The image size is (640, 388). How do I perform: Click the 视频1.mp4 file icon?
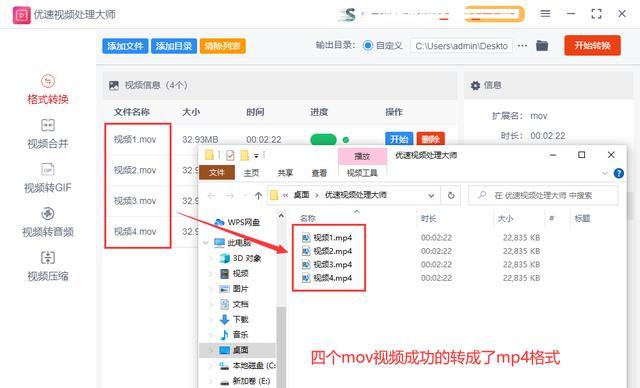(x=306, y=238)
